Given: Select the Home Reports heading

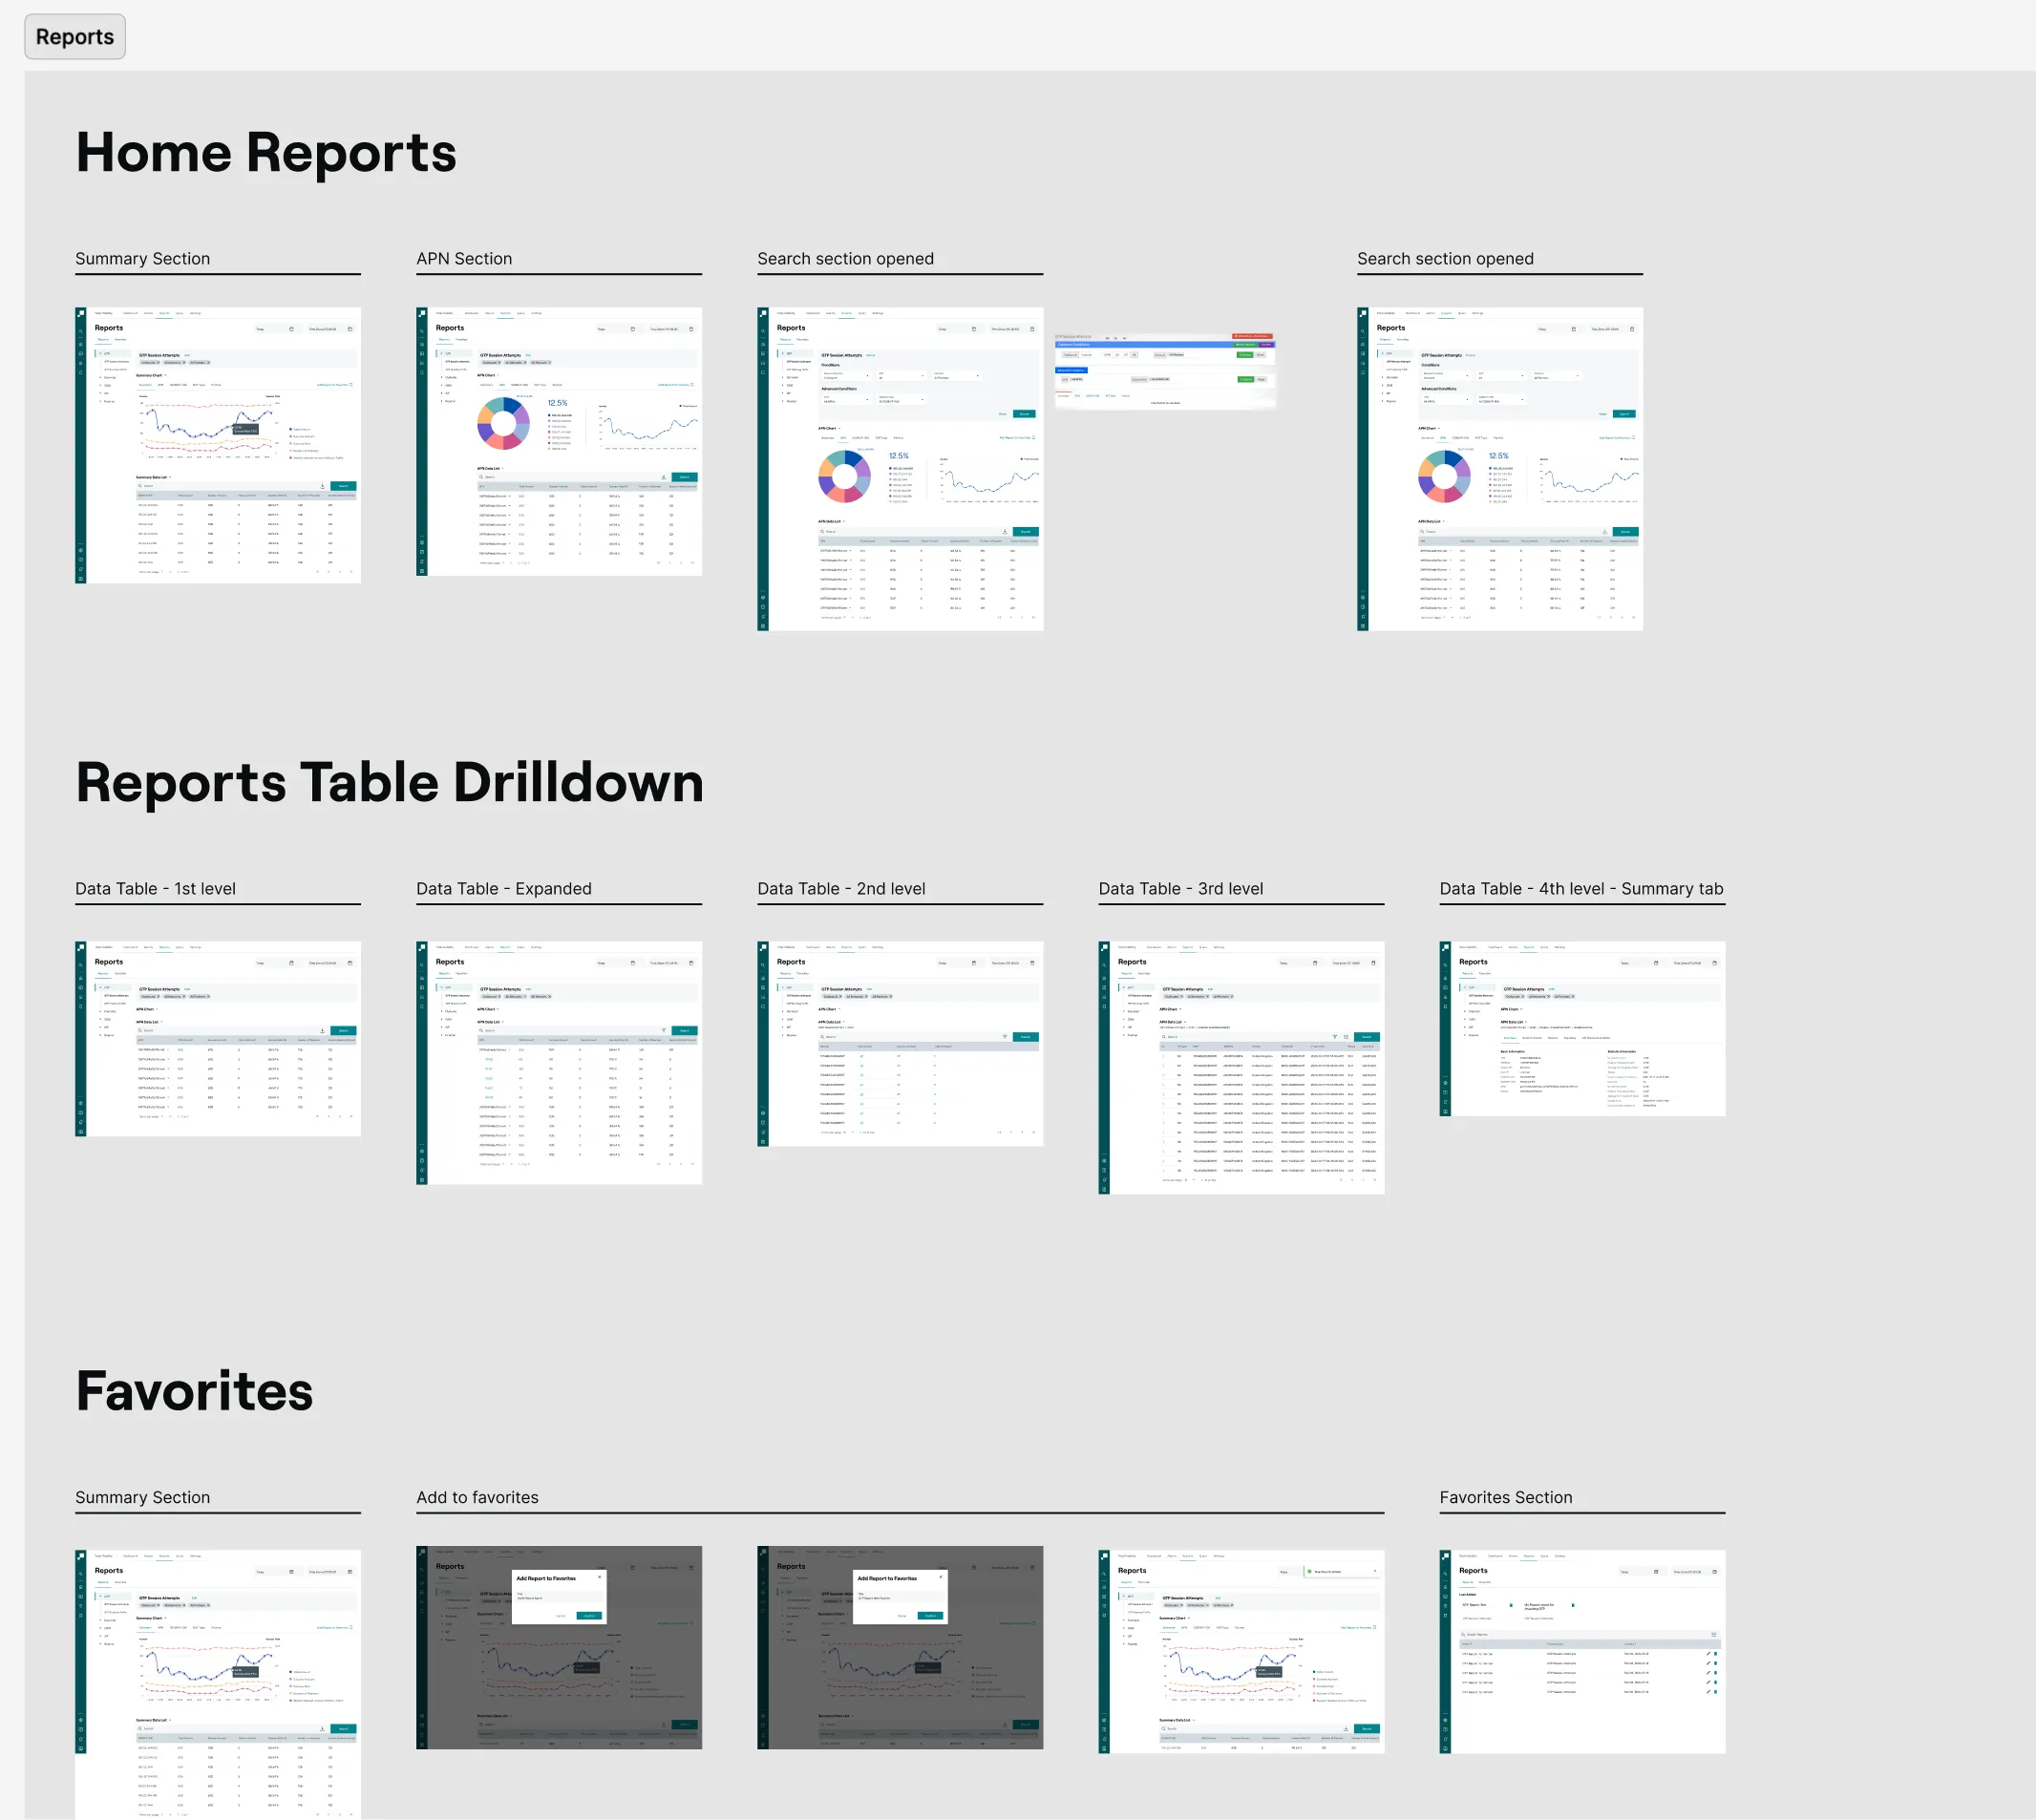Looking at the screenshot, I should click(266, 153).
